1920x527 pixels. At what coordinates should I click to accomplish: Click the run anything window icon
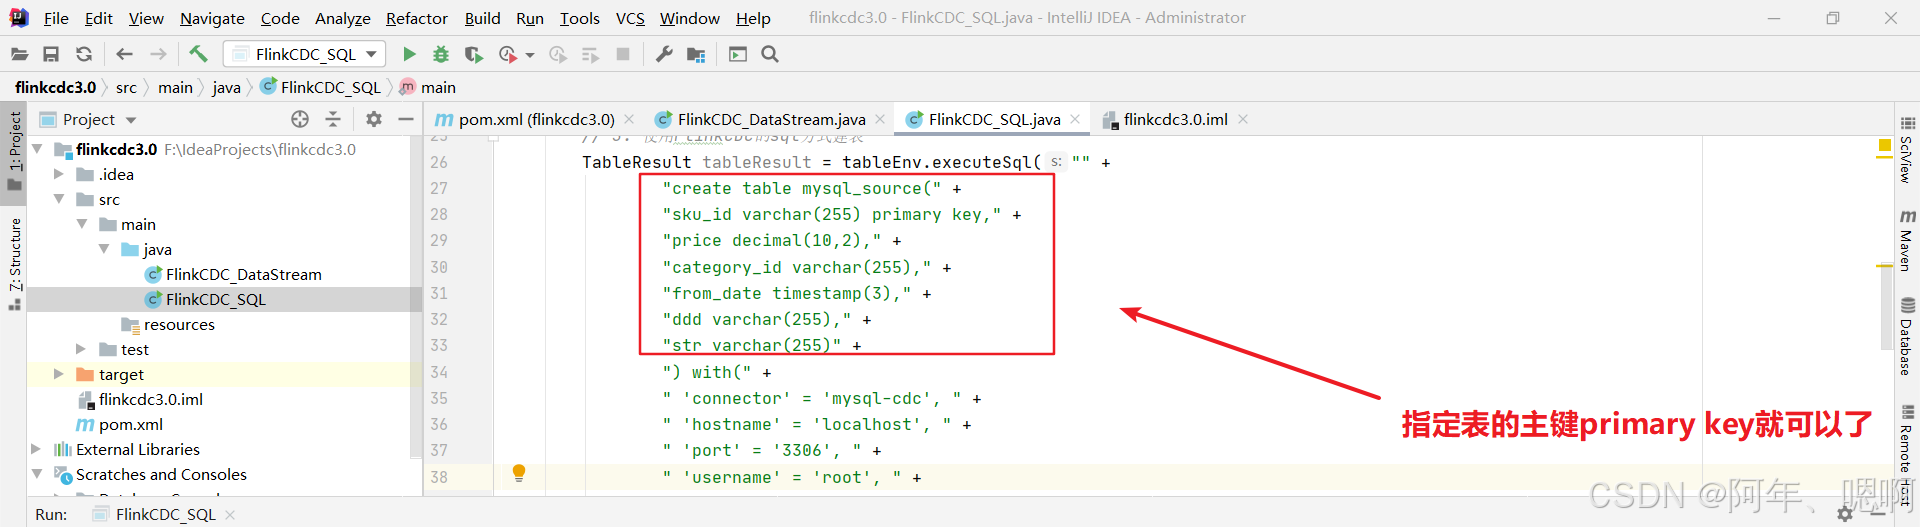(x=738, y=54)
